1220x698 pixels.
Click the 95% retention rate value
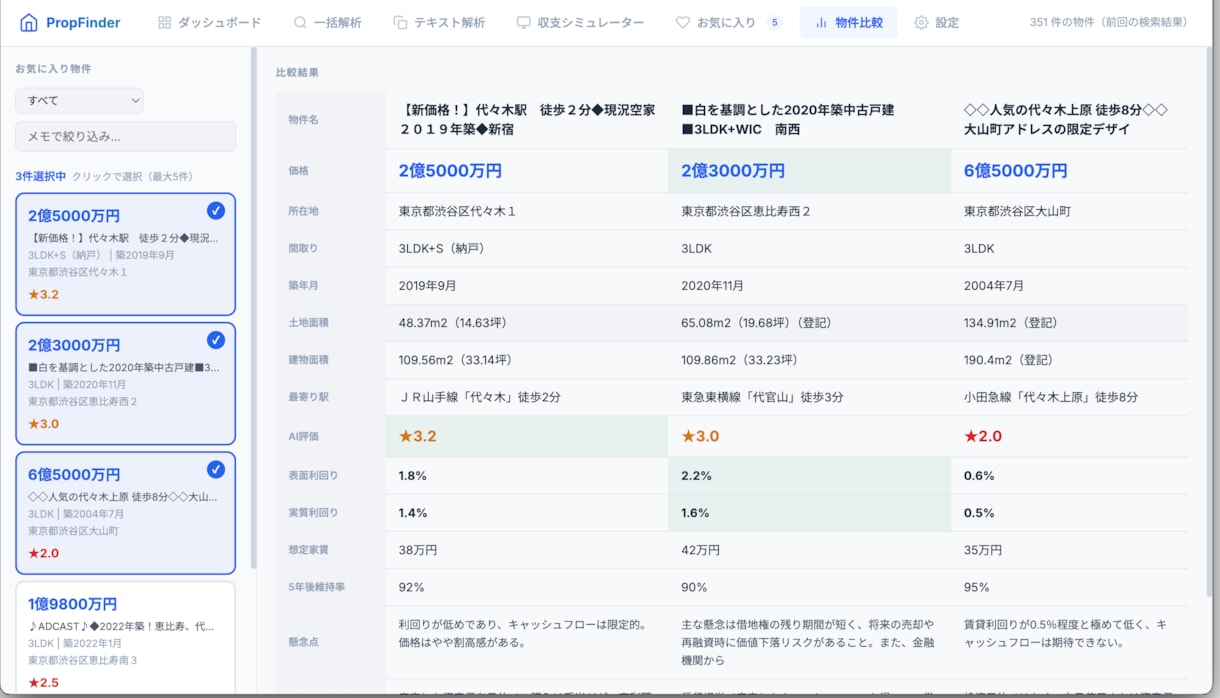[977, 587]
